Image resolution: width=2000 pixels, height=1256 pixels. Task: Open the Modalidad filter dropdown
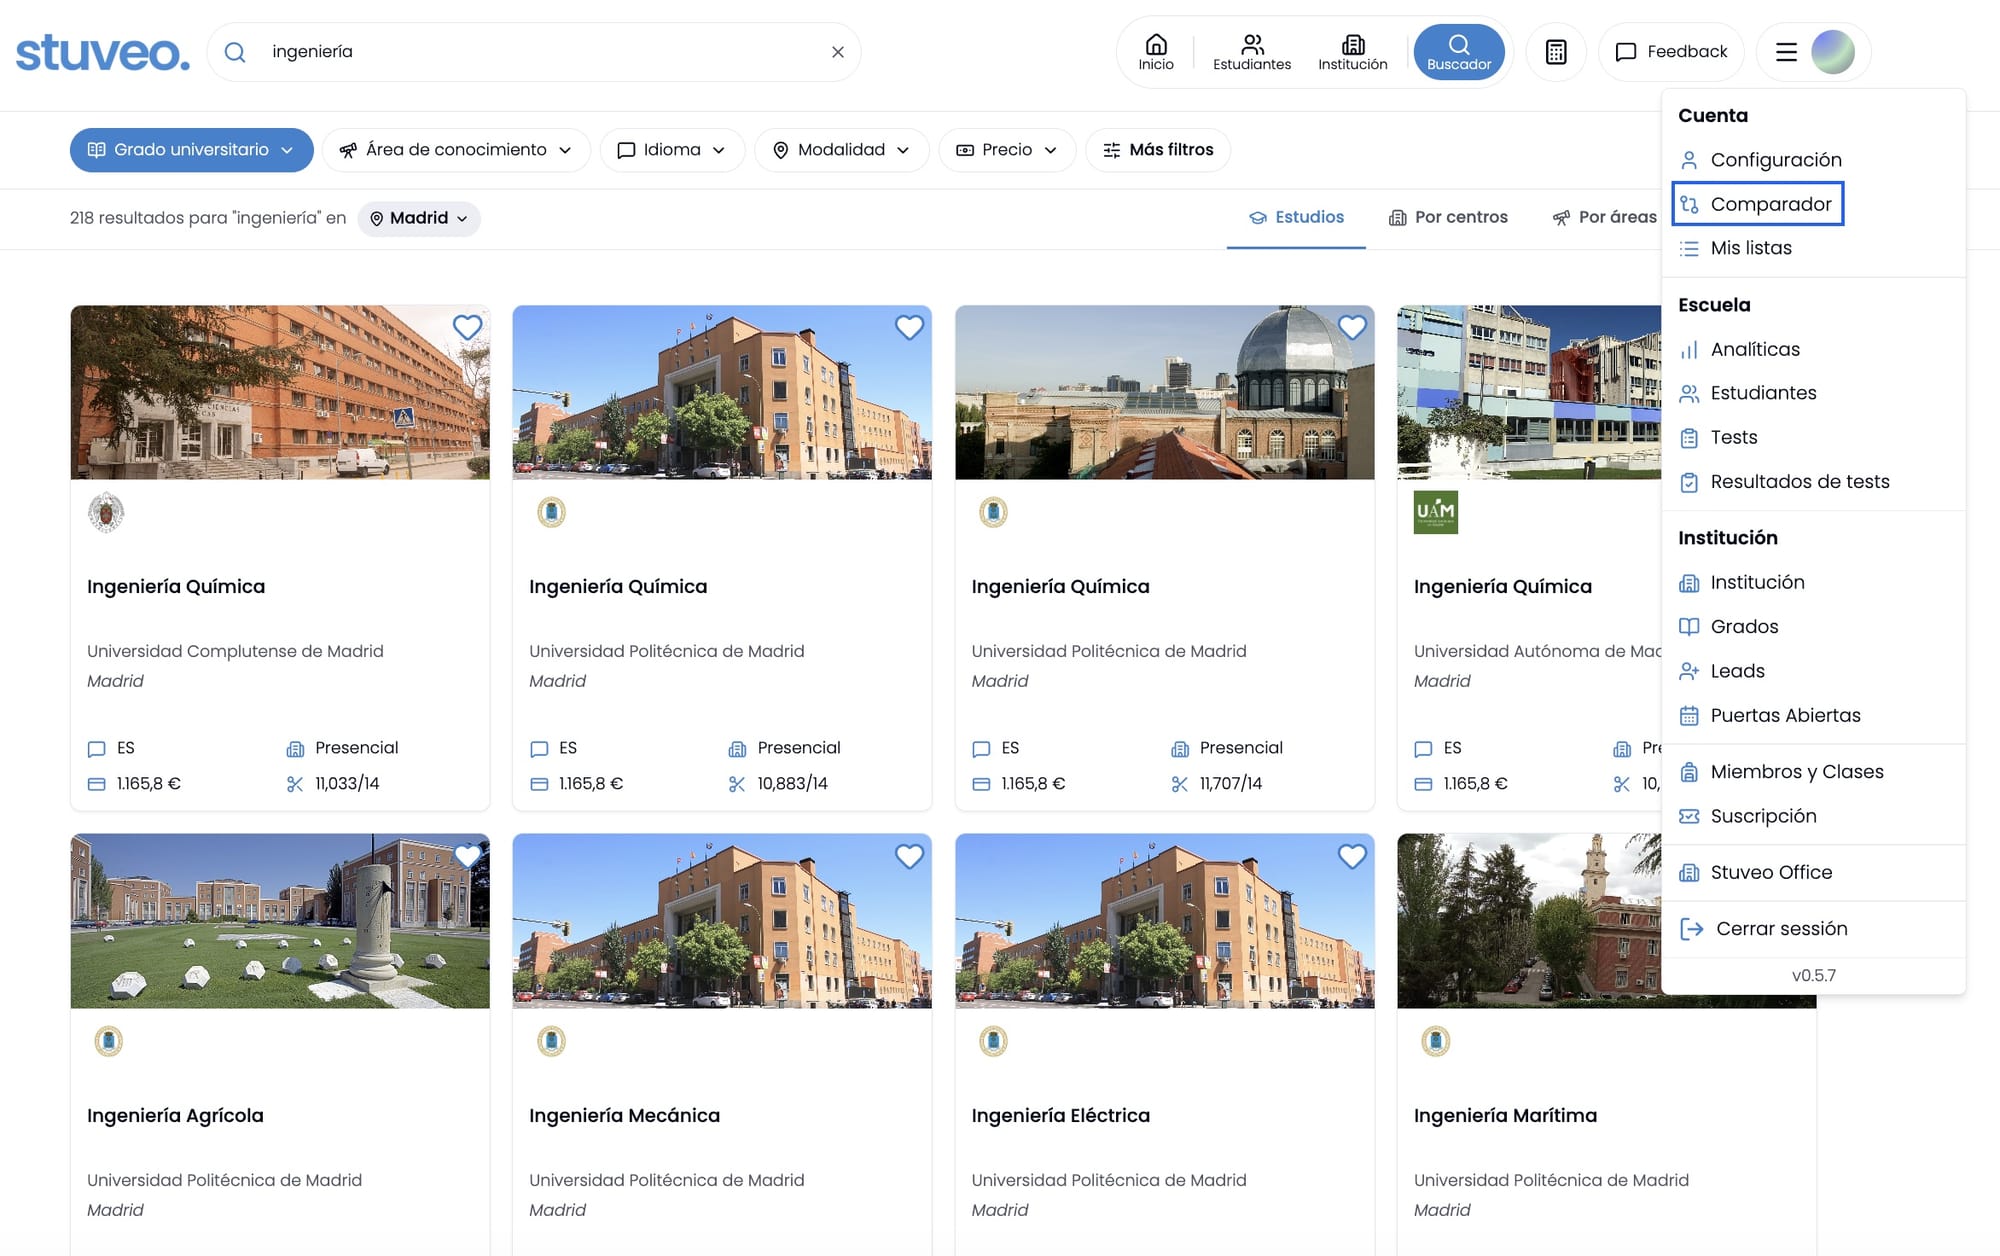point(841,150)
